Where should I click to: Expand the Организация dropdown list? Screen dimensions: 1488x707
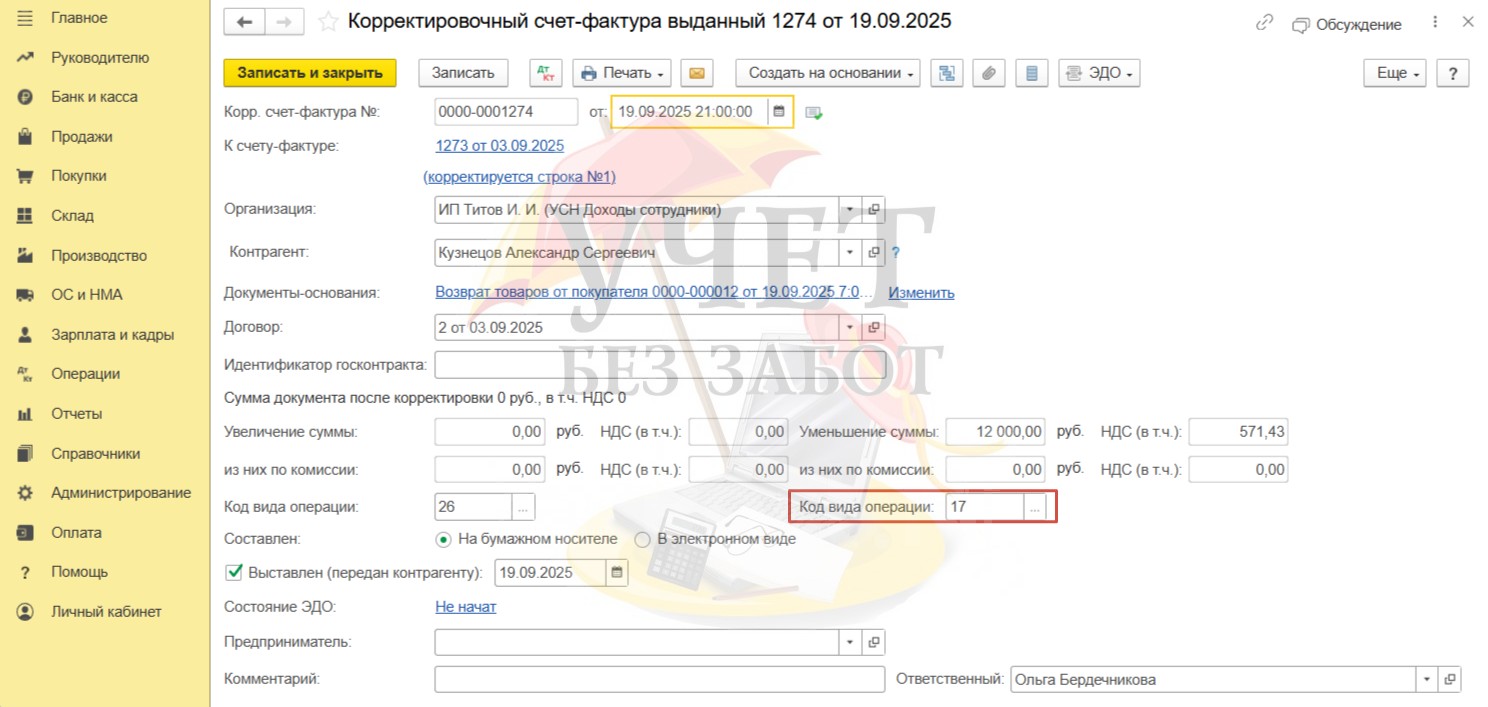click(x=849, y=210)
